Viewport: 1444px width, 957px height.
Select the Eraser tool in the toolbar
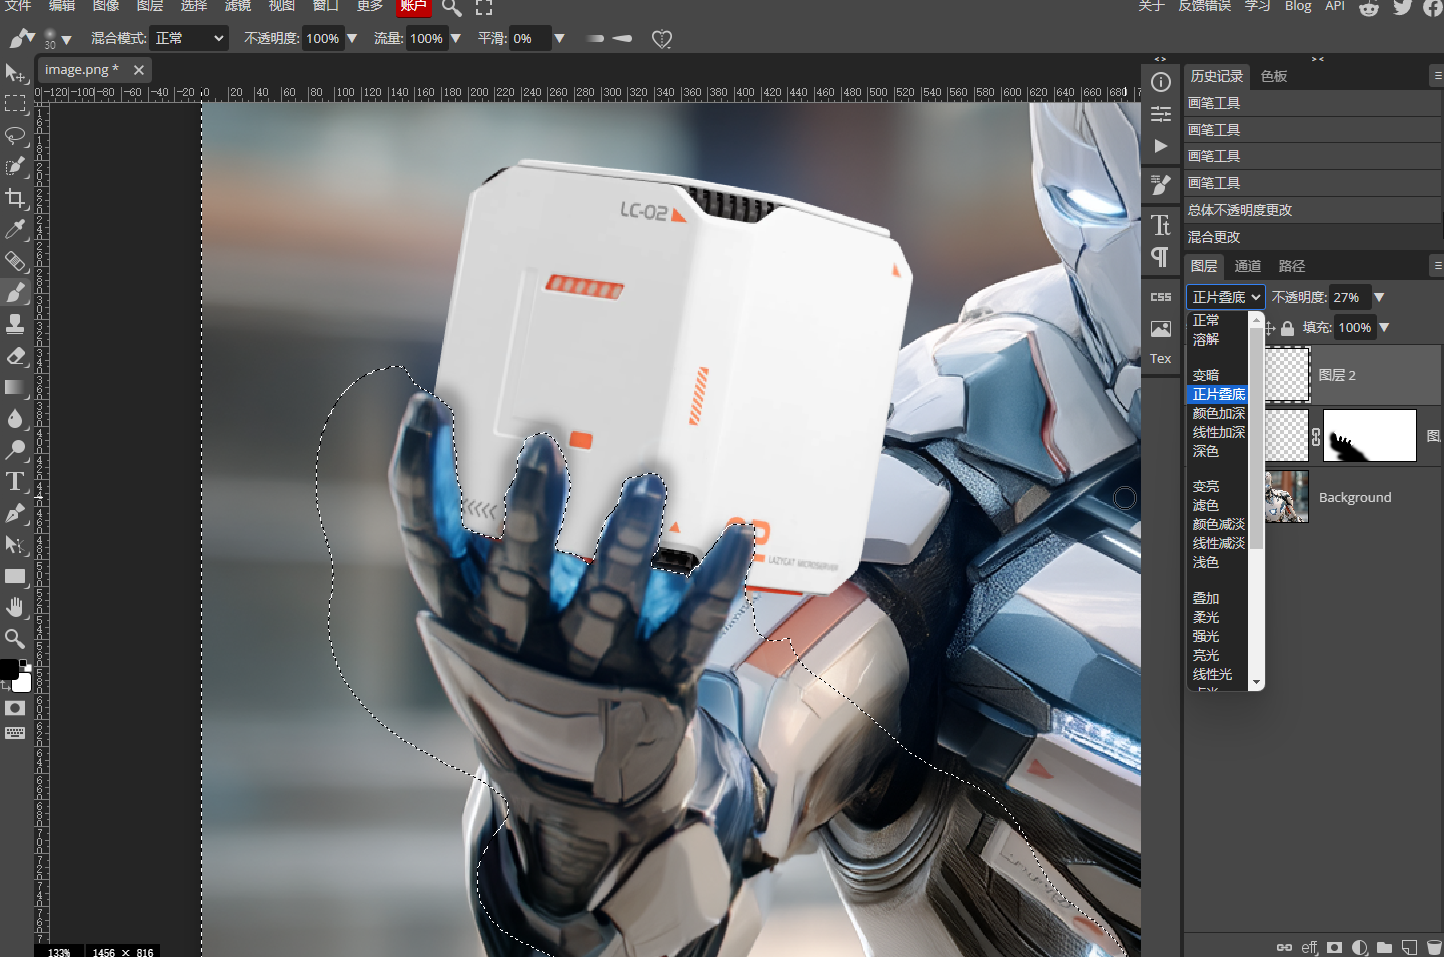coord(15,356)
